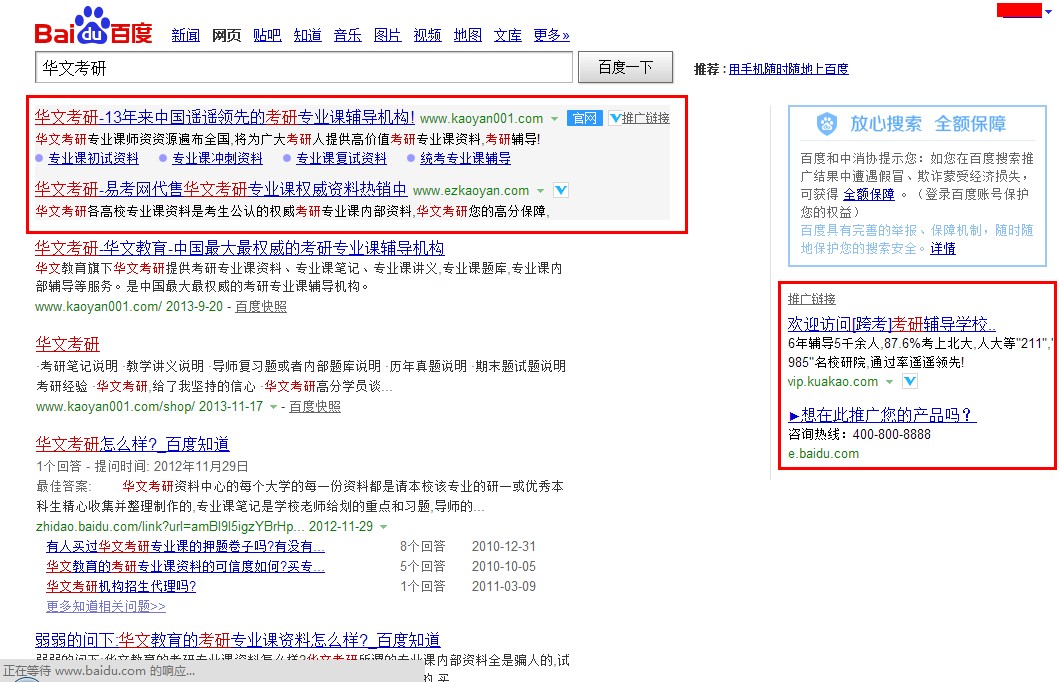
Task: Expand dropdown arrow after 2013-11-17 date
Action: pos(274,407)
